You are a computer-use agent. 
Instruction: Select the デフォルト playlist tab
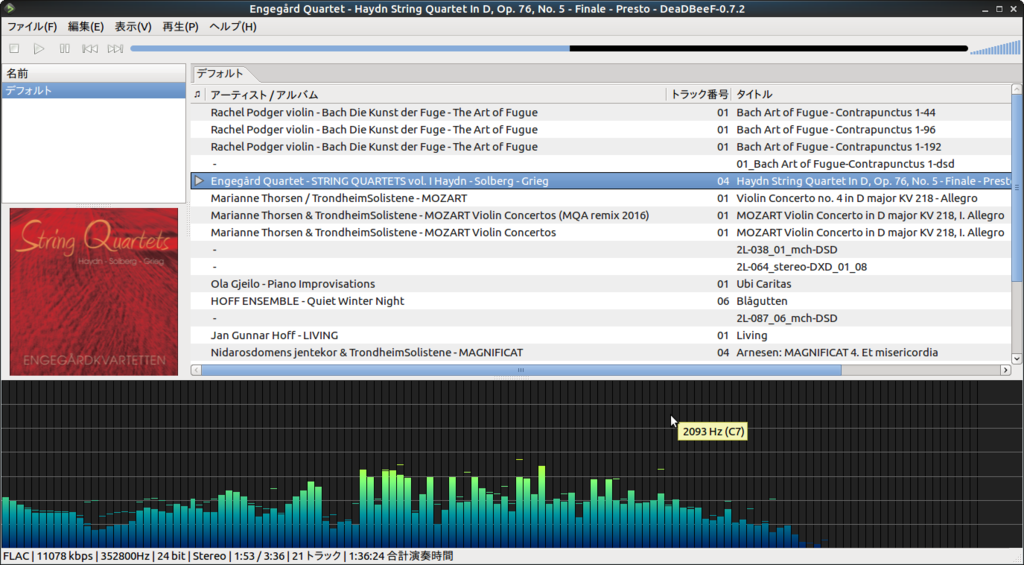coord(220,73)
